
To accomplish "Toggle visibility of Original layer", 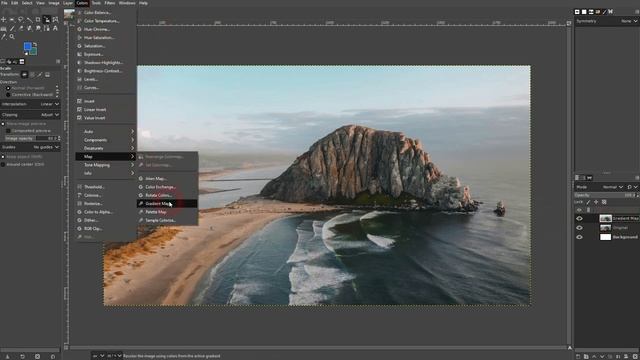I will pyautogui.click(x=579, y=228).
